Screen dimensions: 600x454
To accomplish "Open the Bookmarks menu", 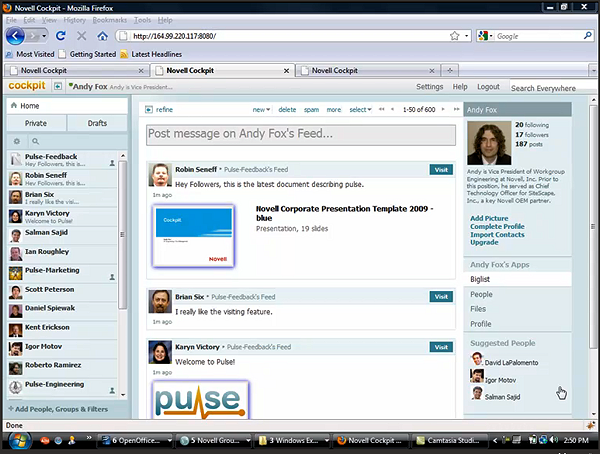I will point(109,20).
